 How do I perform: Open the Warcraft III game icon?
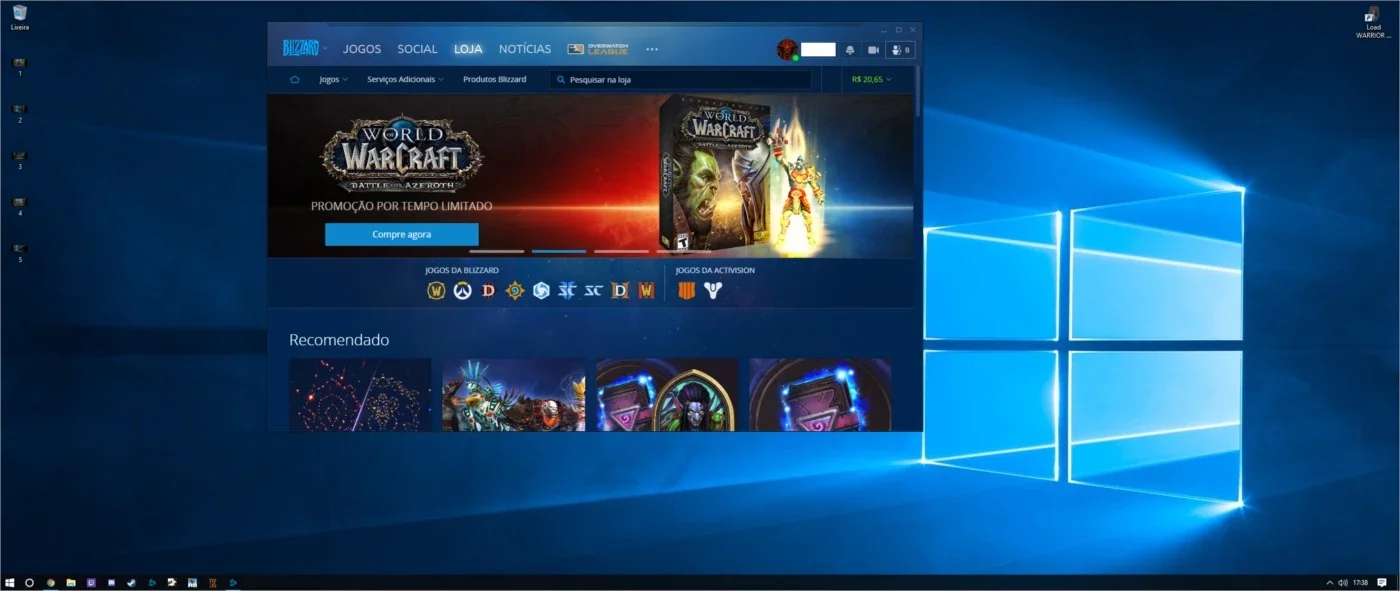[646, 290]
